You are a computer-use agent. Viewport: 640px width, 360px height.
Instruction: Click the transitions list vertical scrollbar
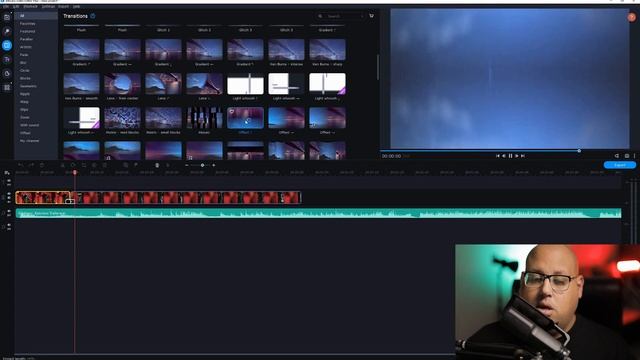tap(378, 67)
